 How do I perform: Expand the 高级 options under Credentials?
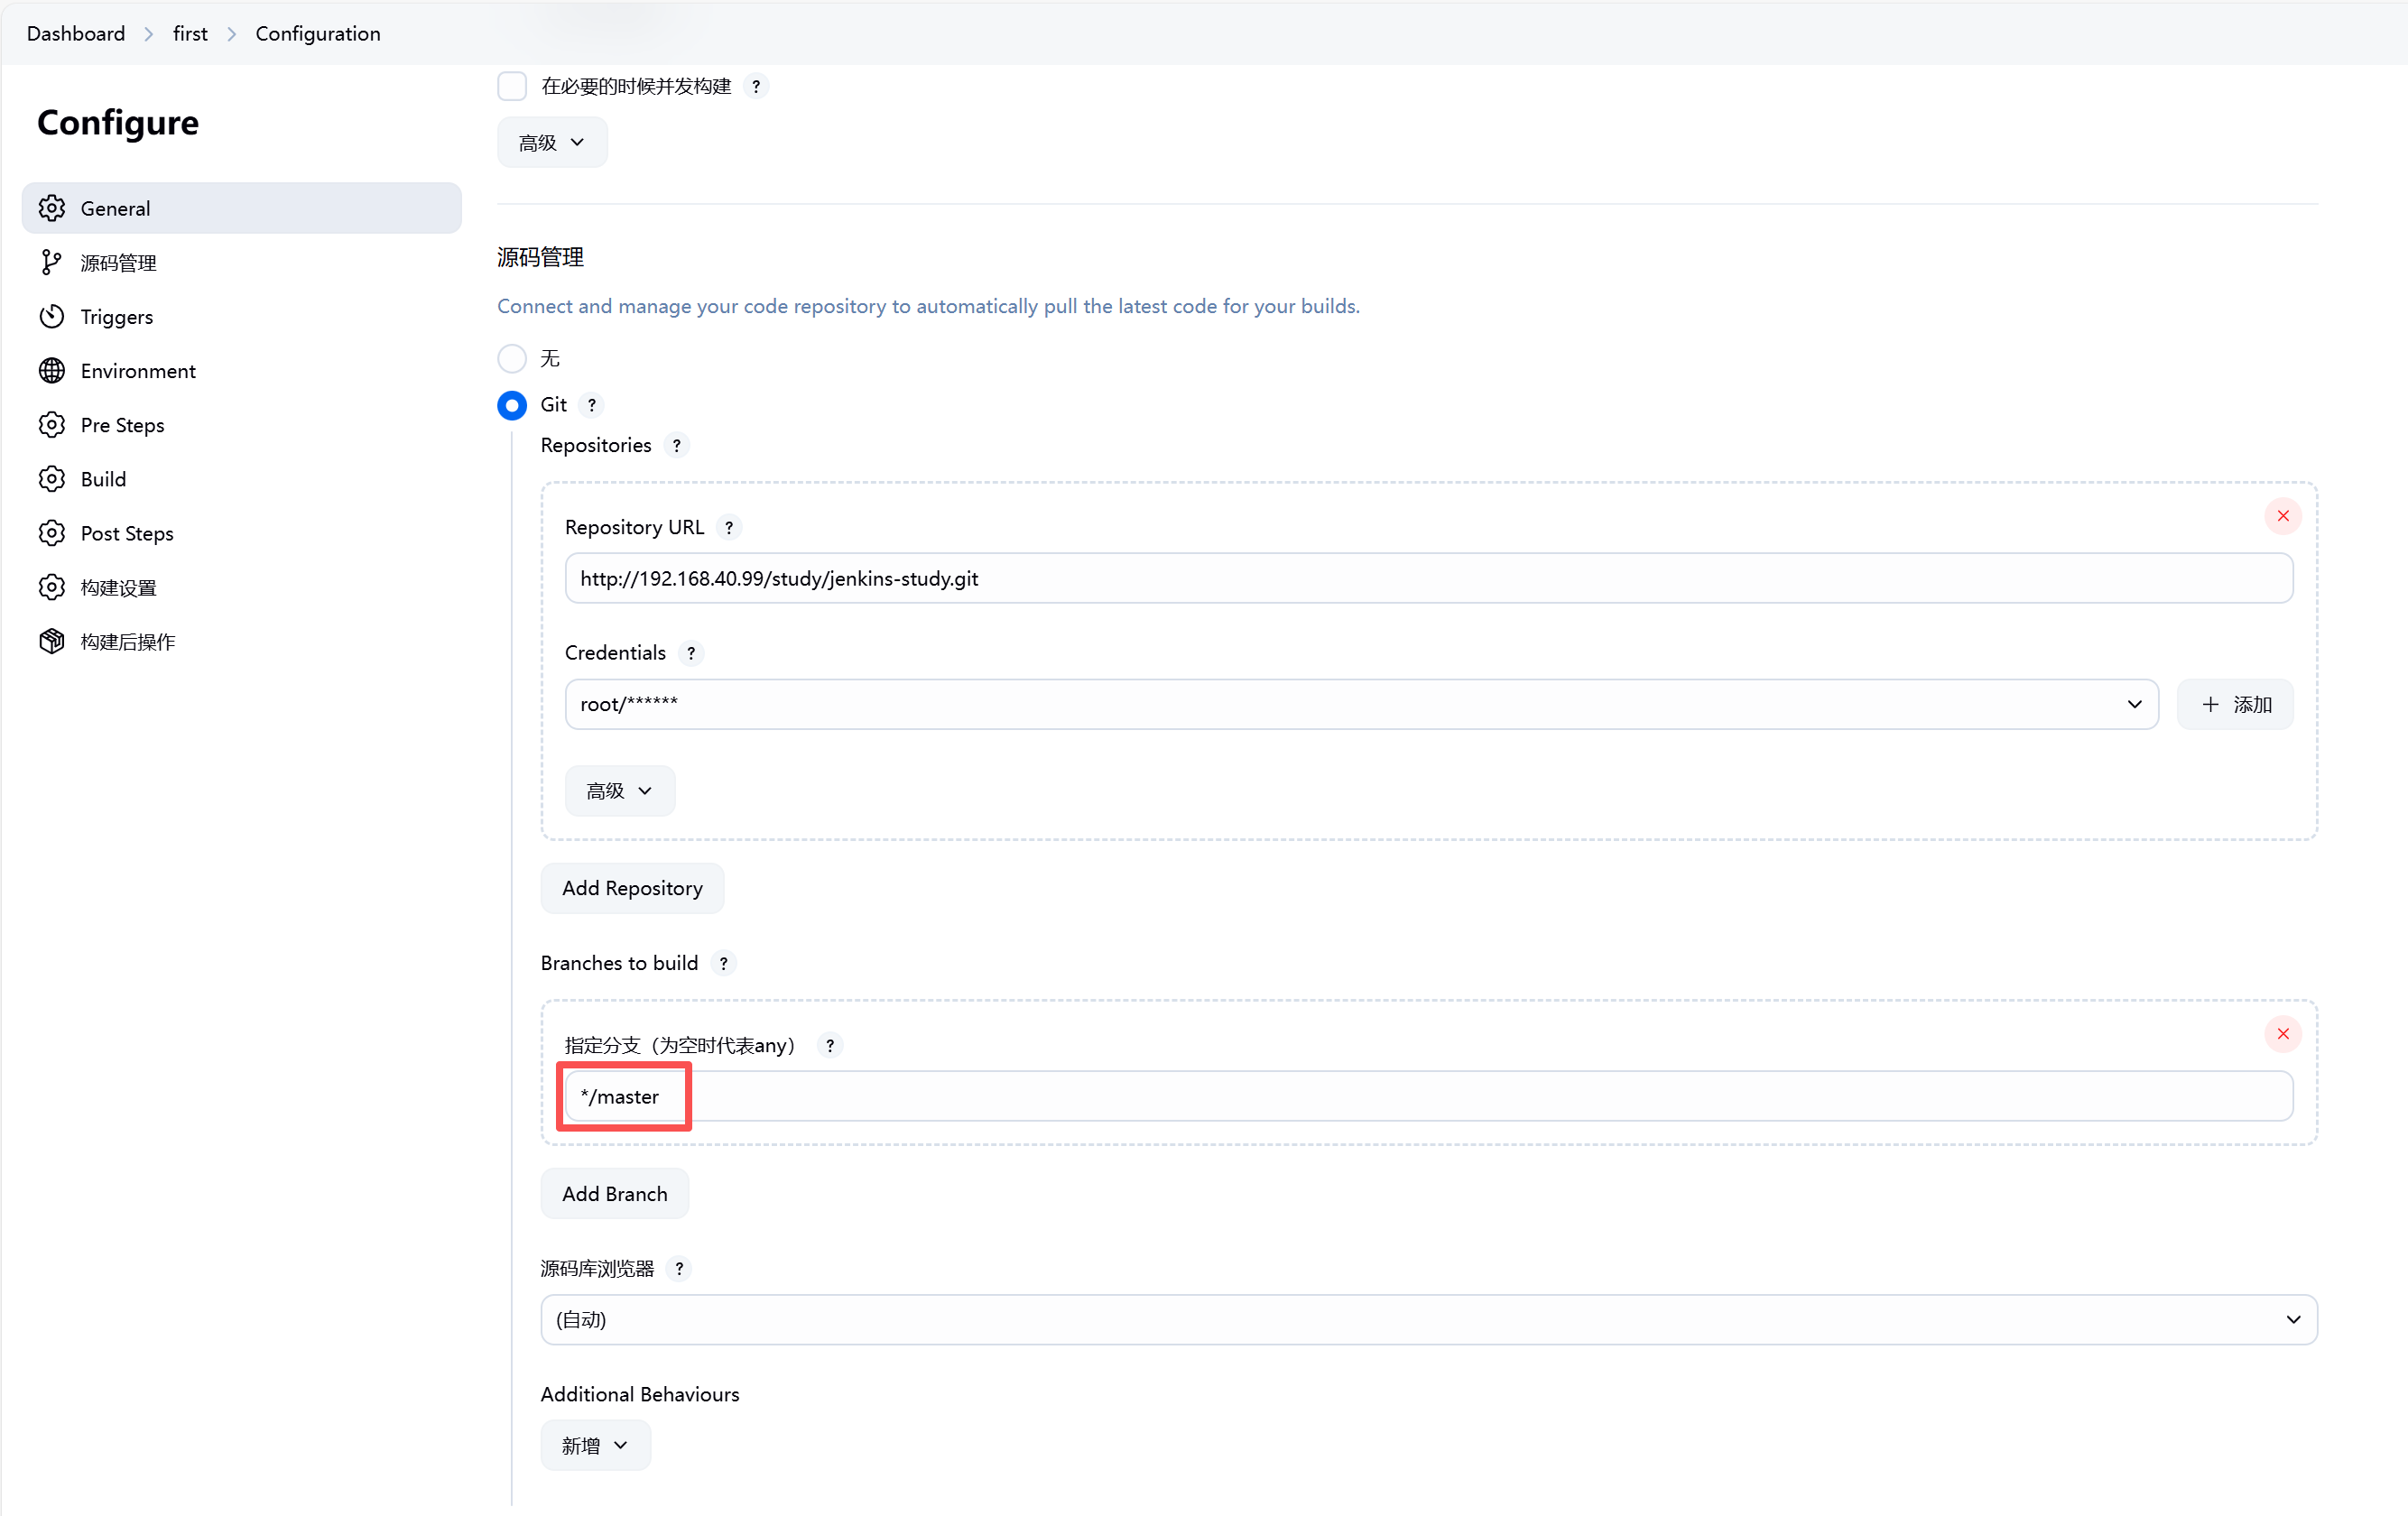pyautogui.click(x=619, y=791)
